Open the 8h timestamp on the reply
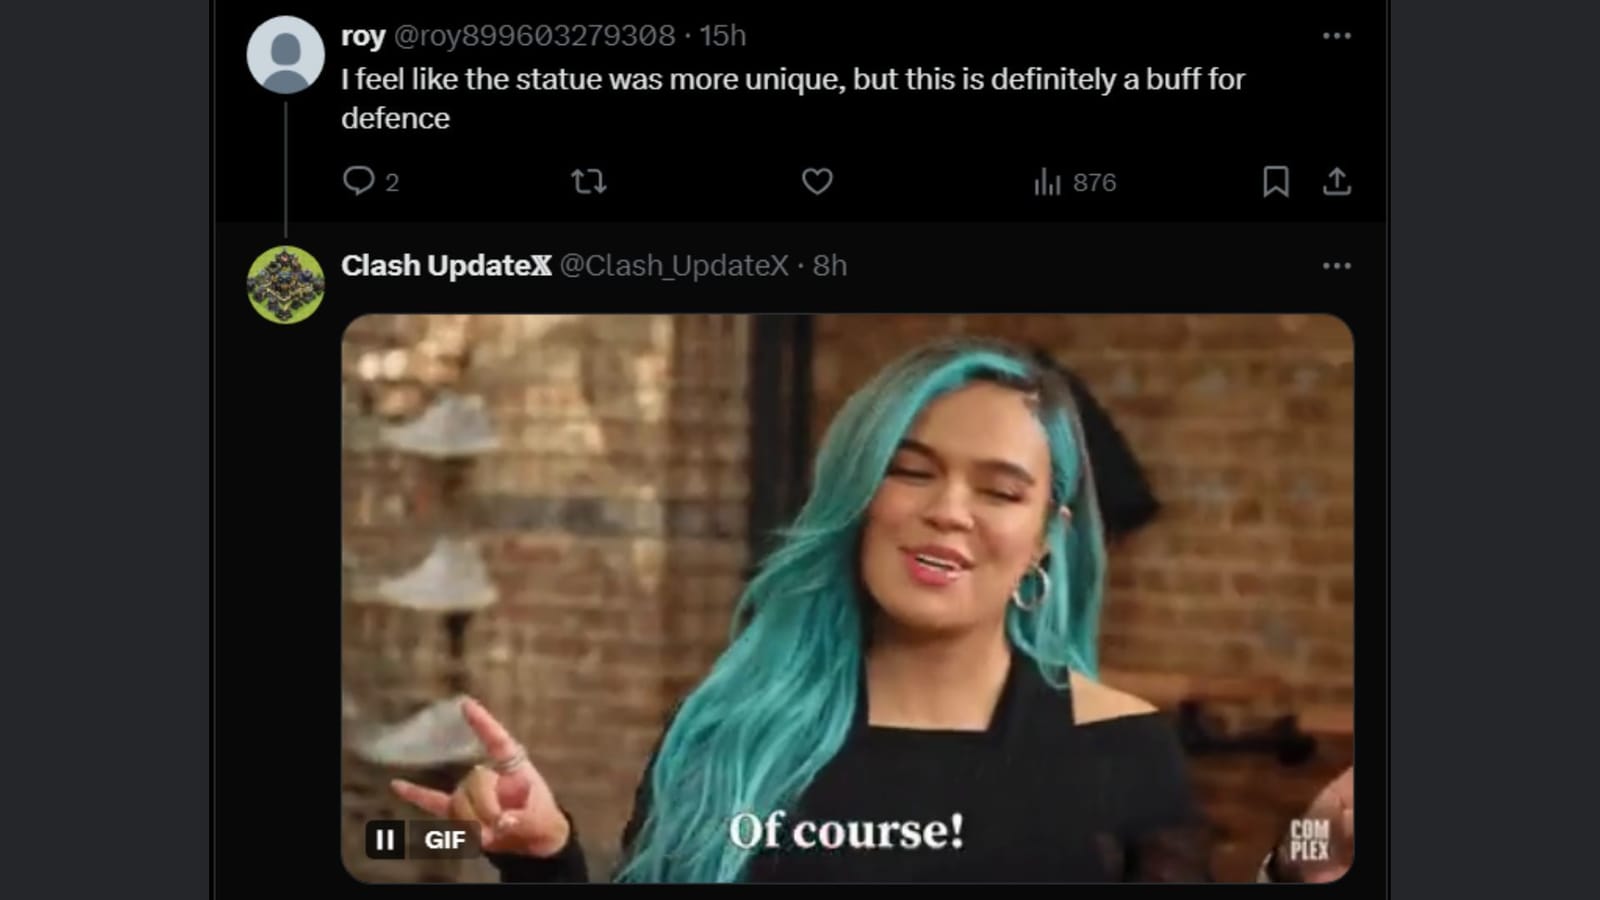 click(x=829, y=266)
